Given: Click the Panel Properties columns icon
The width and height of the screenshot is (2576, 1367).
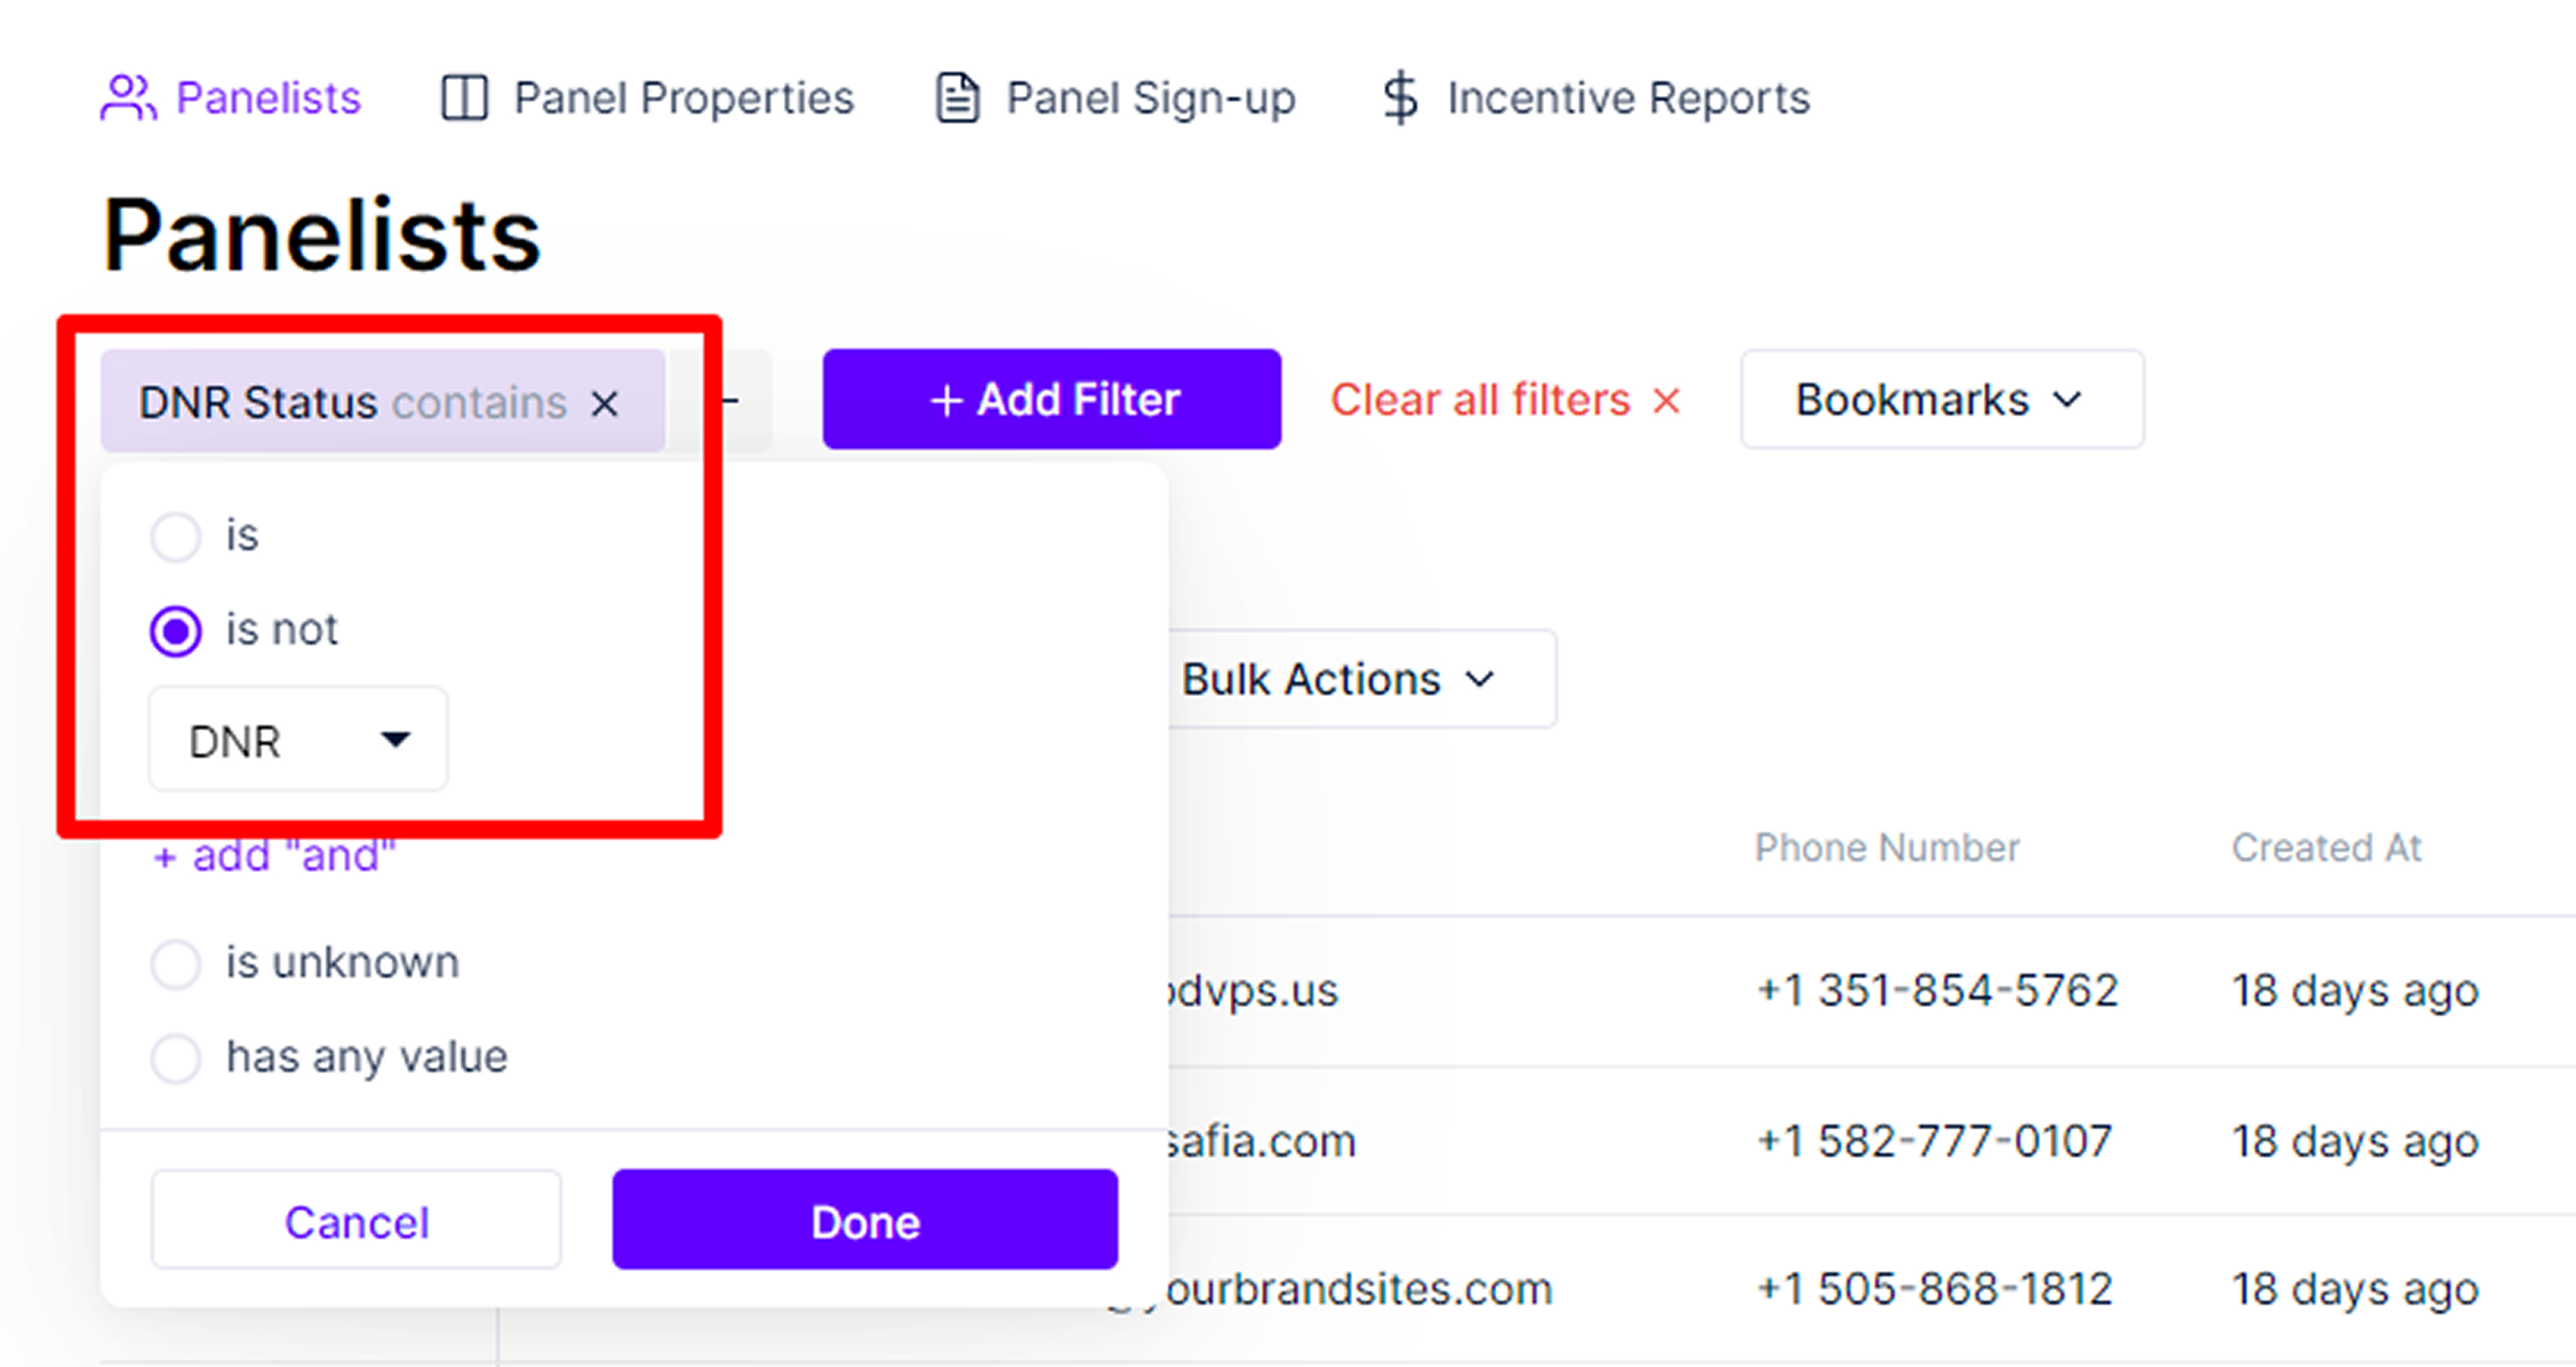Looking at the screenshot, I should coord(464,98).
